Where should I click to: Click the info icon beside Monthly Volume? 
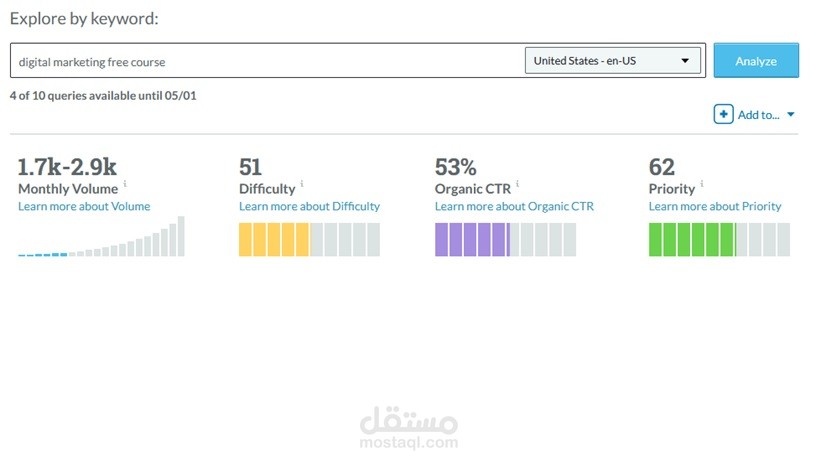click(x=125, y=185)
